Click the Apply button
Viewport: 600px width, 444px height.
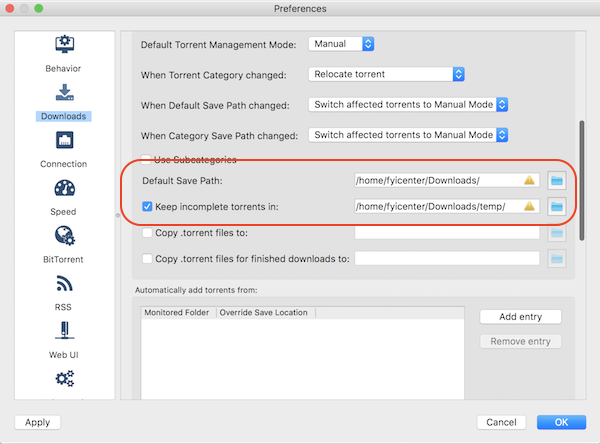click(38, 422)
